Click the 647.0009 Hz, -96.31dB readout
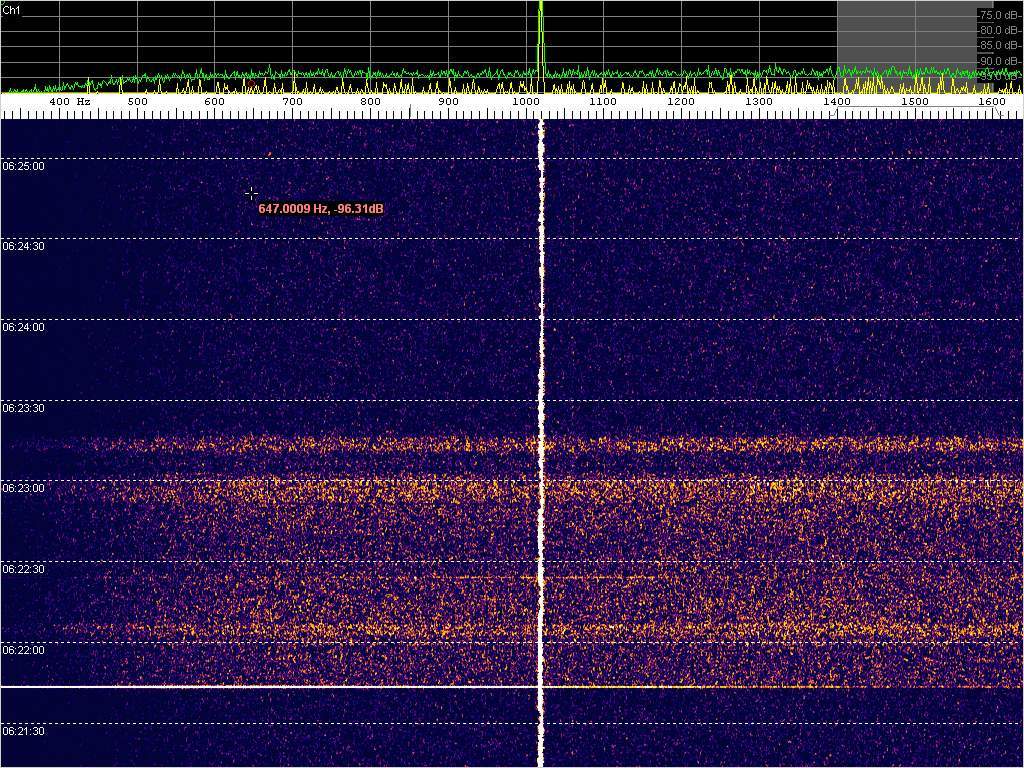 pos(321,209)
